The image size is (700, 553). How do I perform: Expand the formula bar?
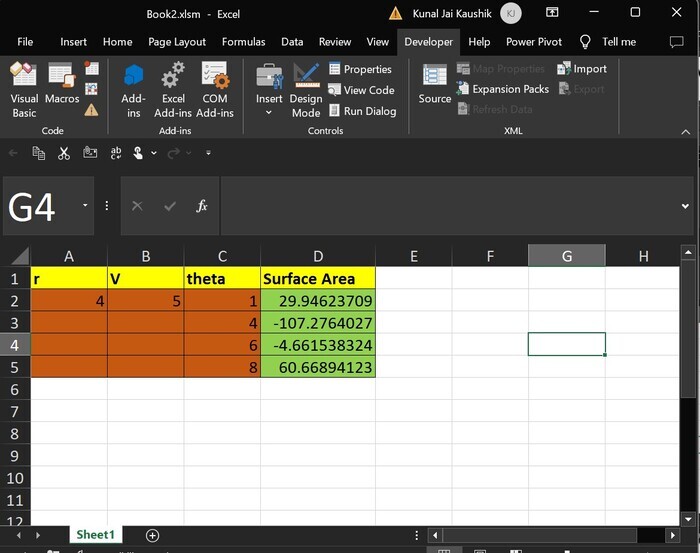[685, 206]
